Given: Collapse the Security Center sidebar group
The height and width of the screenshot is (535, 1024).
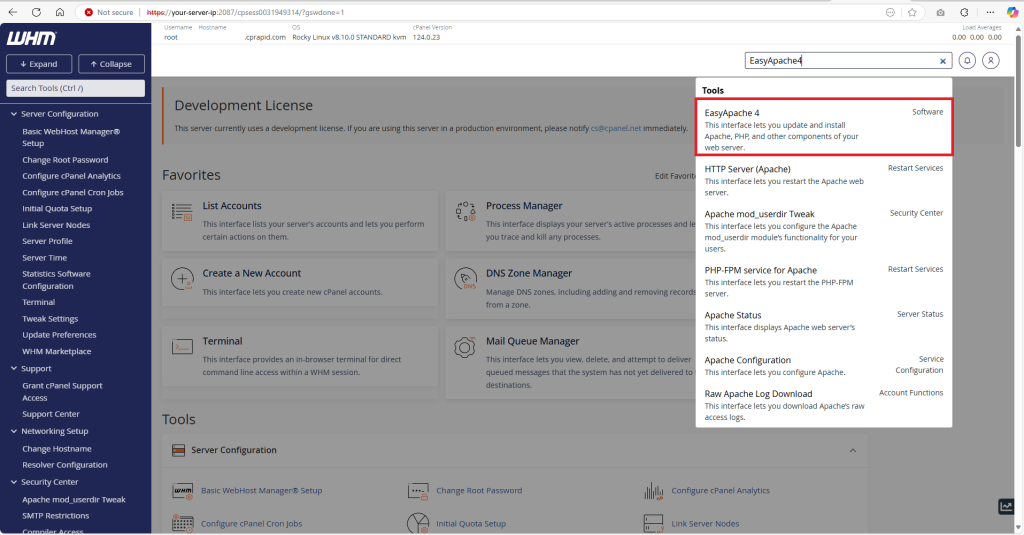Looking at the screenshot, I should tap(12, 482).
